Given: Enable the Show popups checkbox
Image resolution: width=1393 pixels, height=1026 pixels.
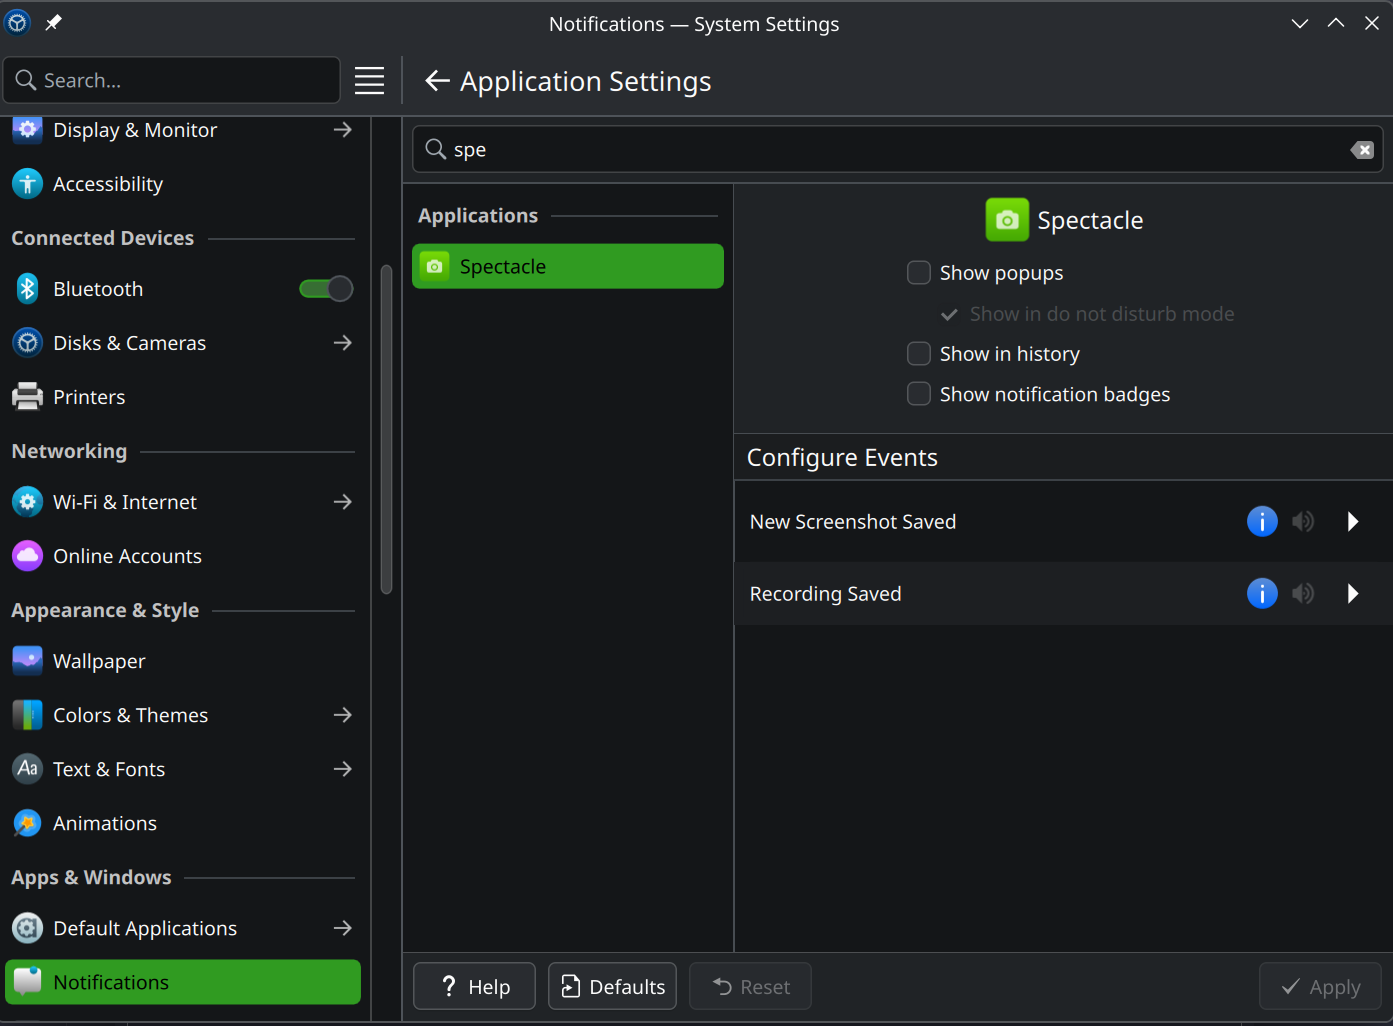Looking at the screenshot, I should pos(918,273).
